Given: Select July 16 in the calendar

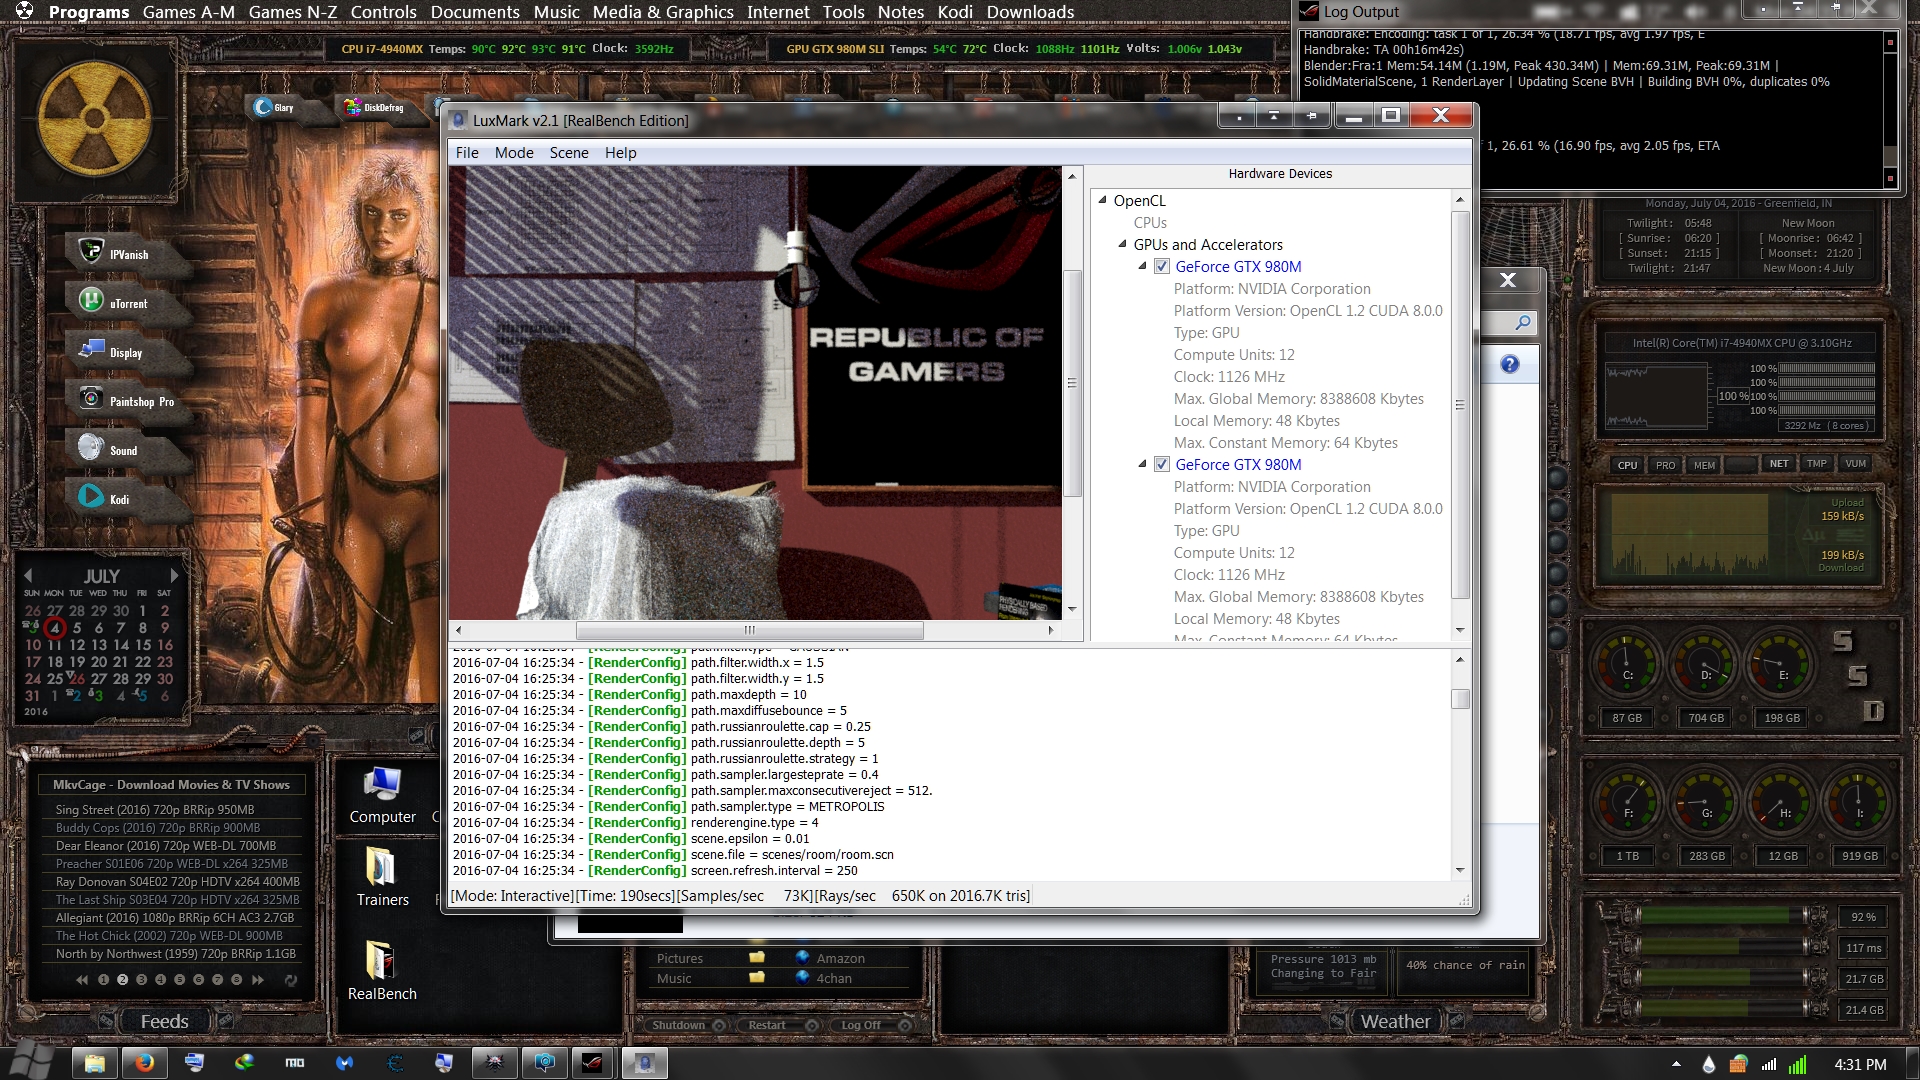Looking at the screenshot, I should 165,645.
